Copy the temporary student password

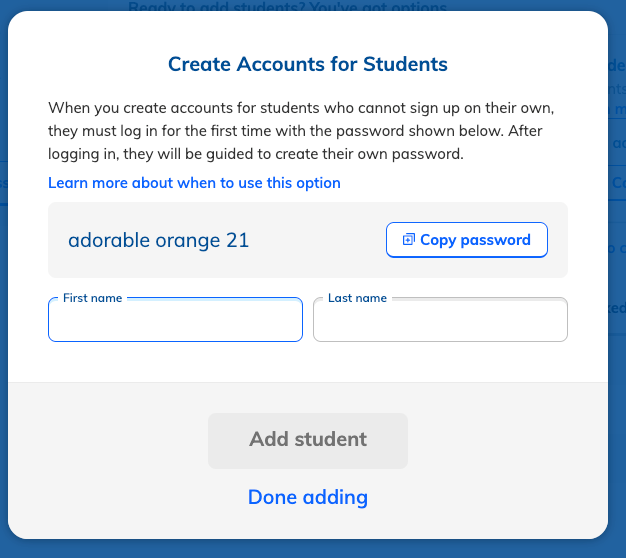click(467, 240)
